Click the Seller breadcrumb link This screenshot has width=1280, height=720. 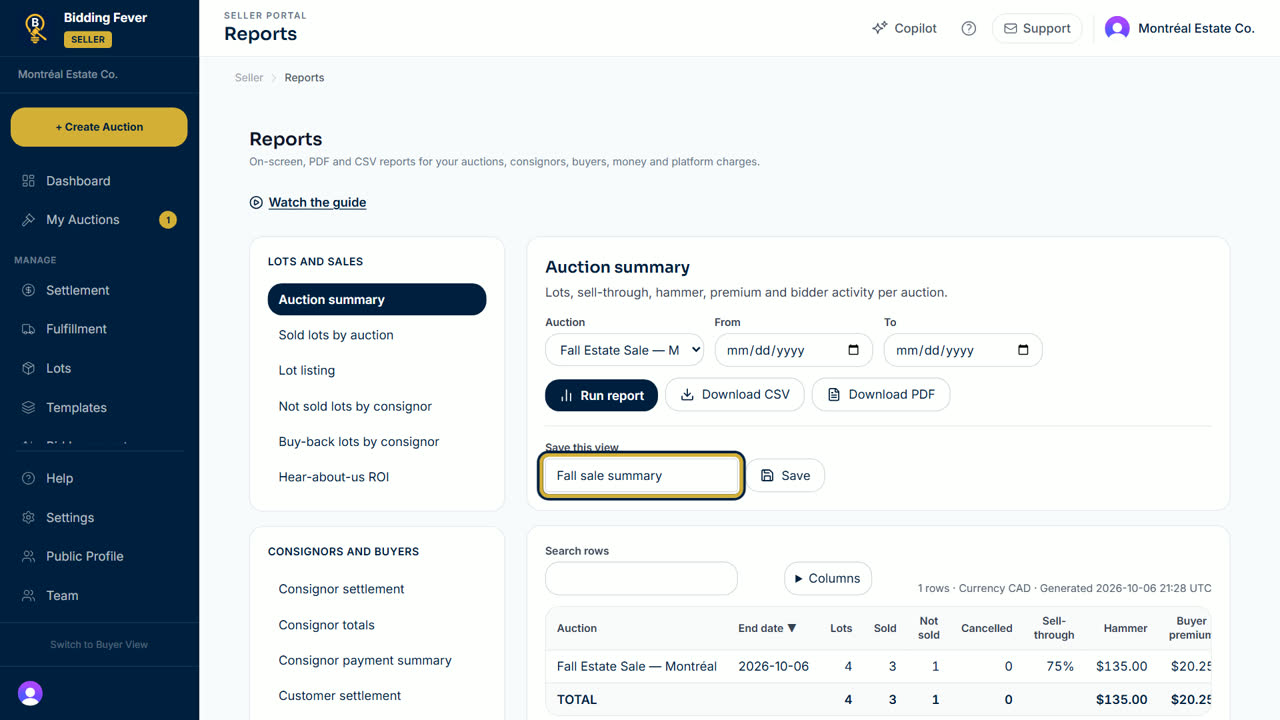pos(249,77)
